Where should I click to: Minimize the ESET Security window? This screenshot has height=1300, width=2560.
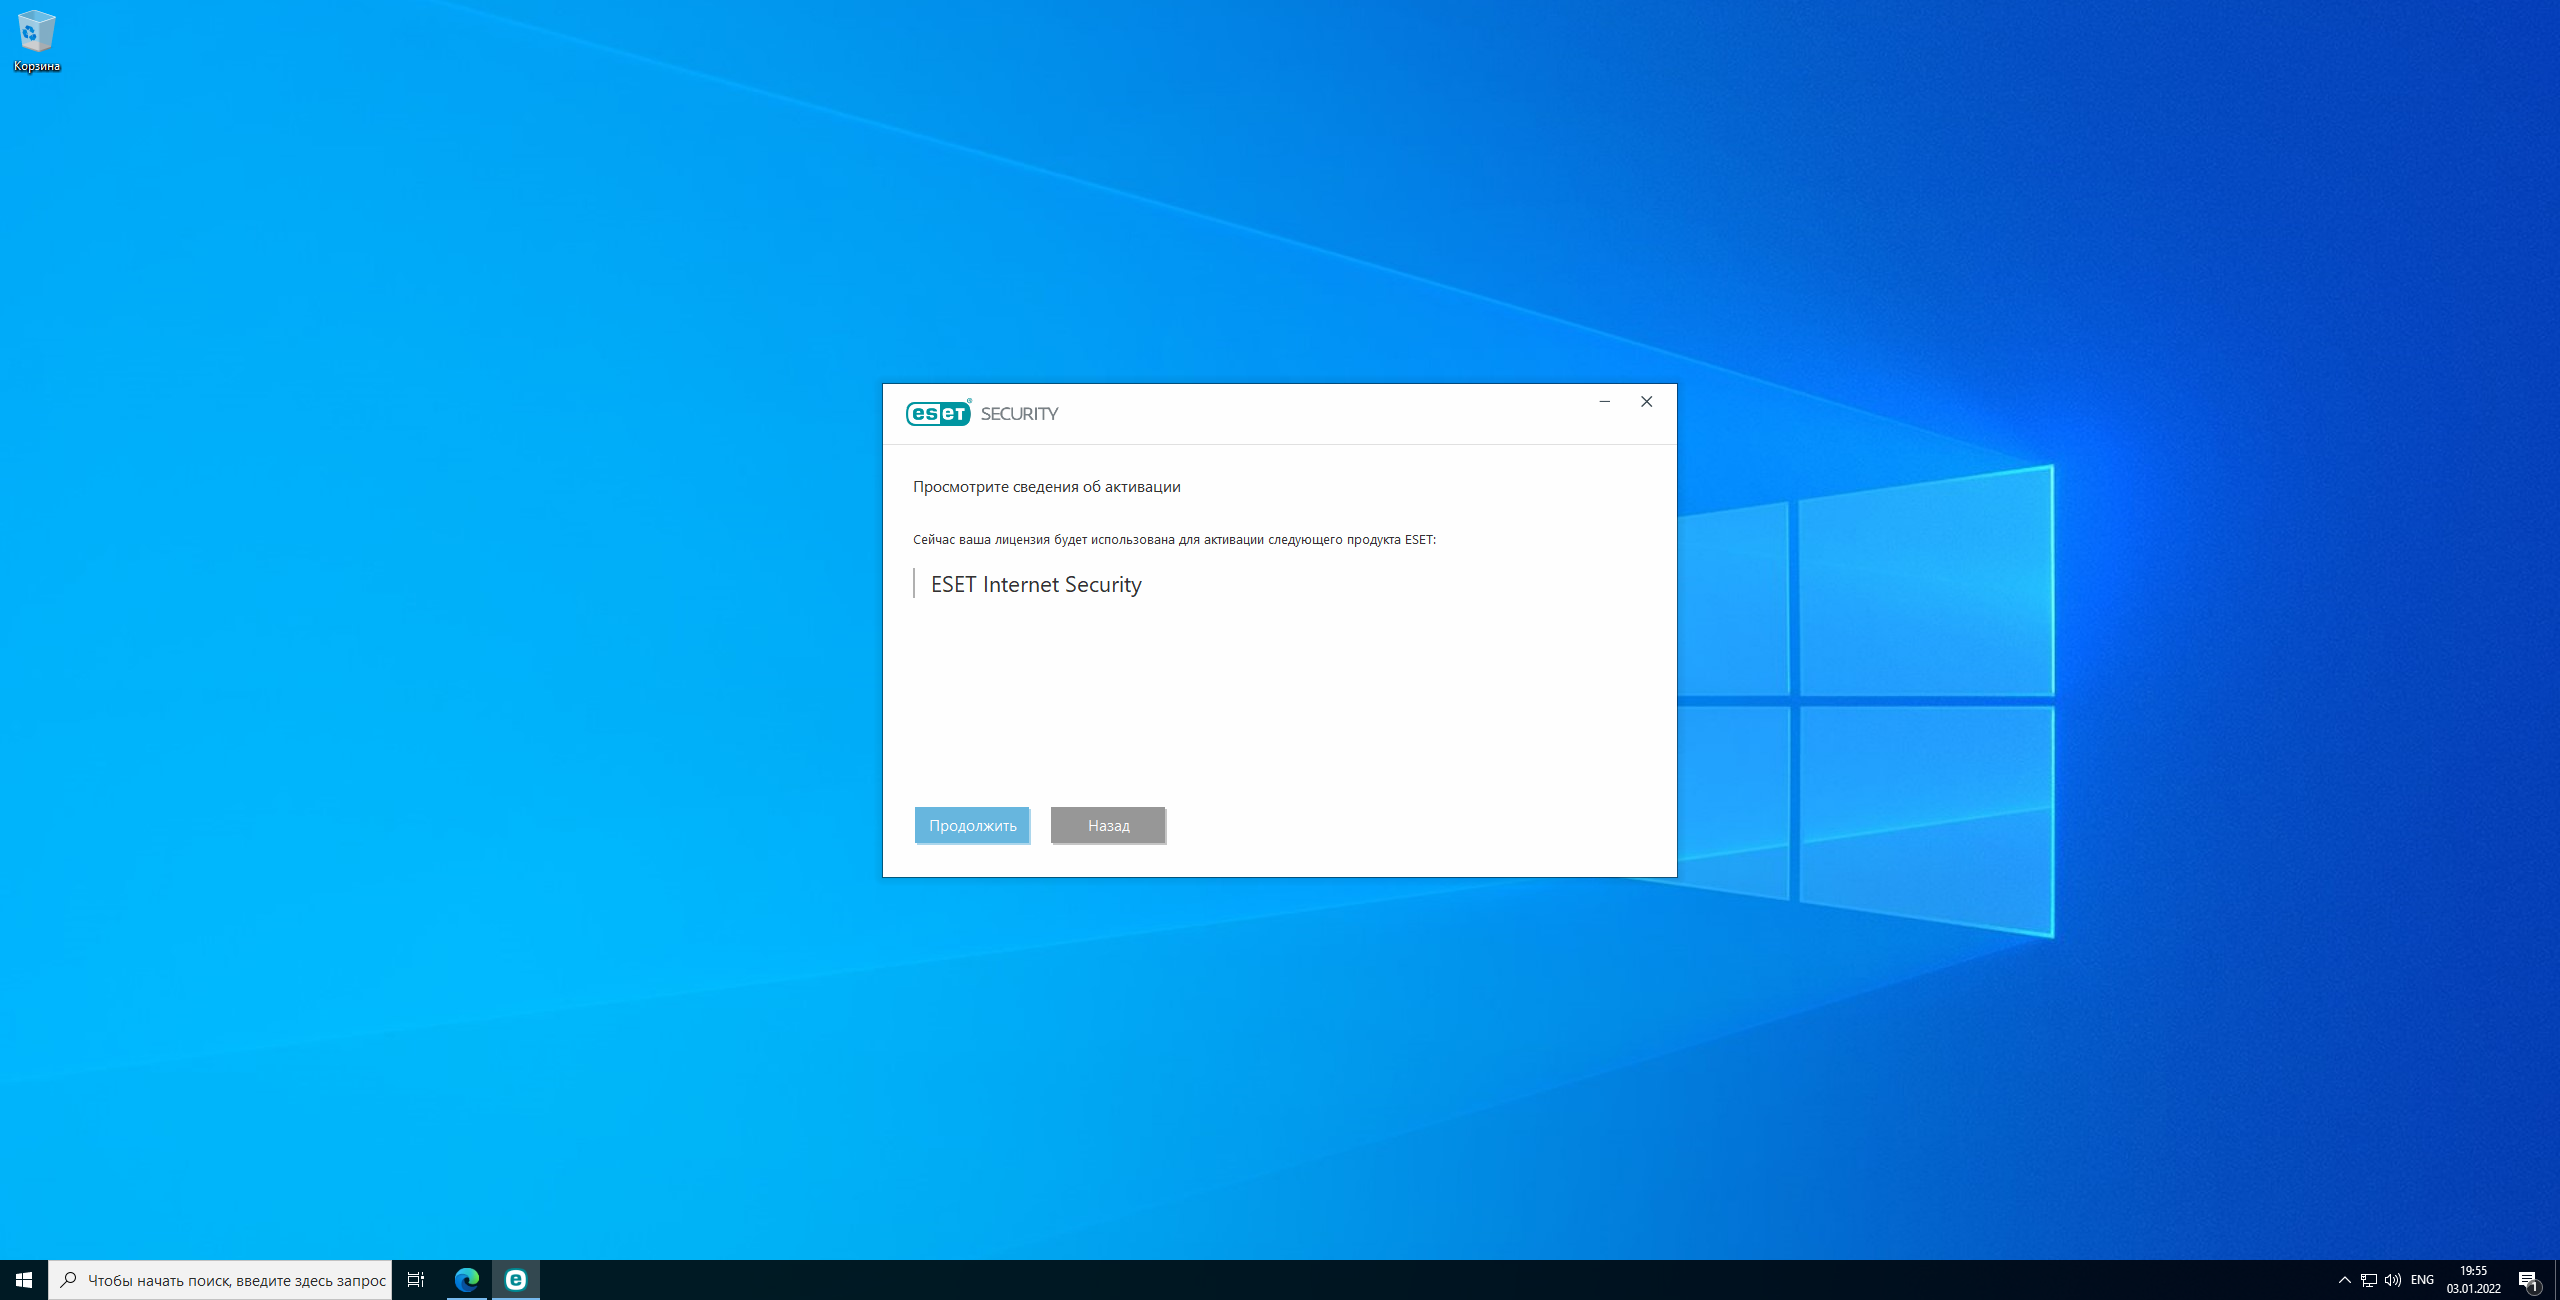click(1605, 402)
